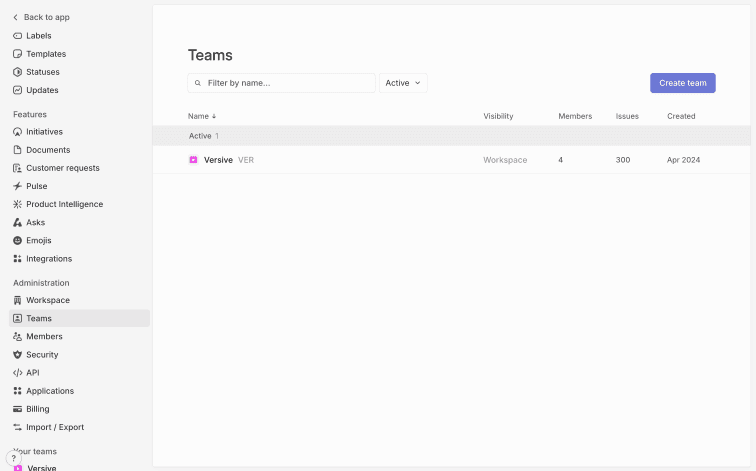
Task: Click the Security shield icon
Action: pyautogui.click(x=17, y=355)
